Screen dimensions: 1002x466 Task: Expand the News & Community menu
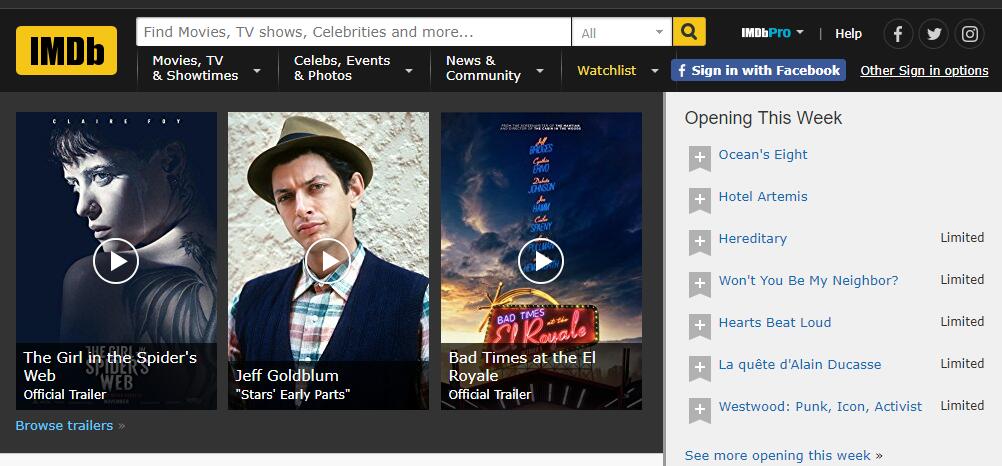(x=495, y=68)
